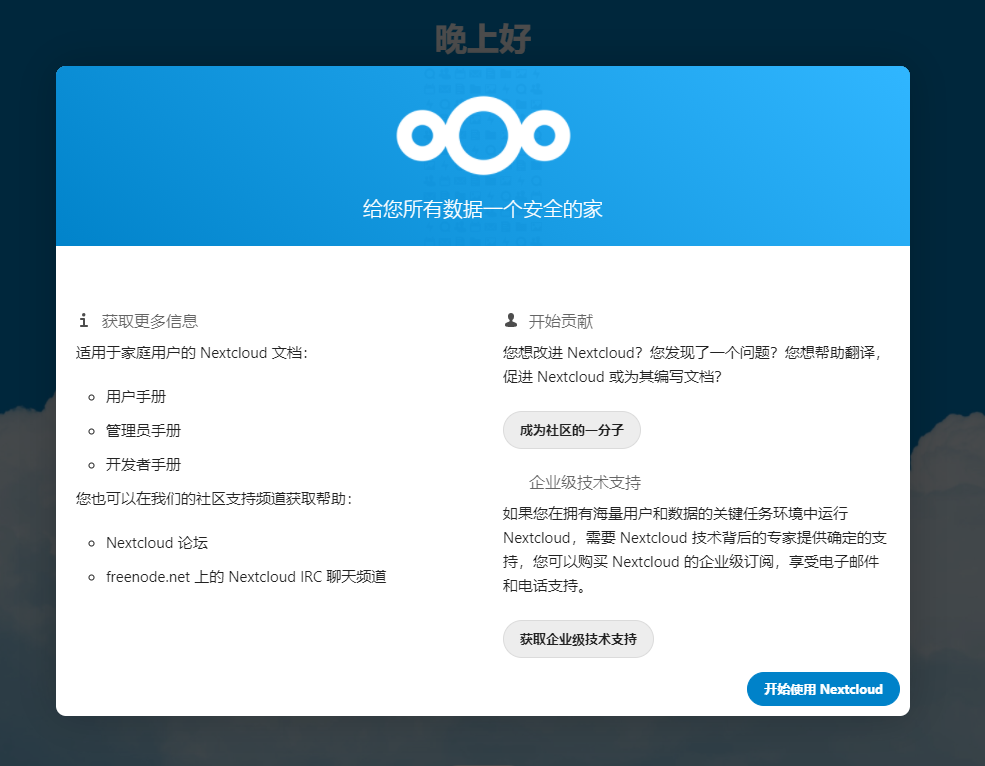Click the 开始使用 Nextcloud button
Screen dimensions: 985x766
[x=823, y=689]
